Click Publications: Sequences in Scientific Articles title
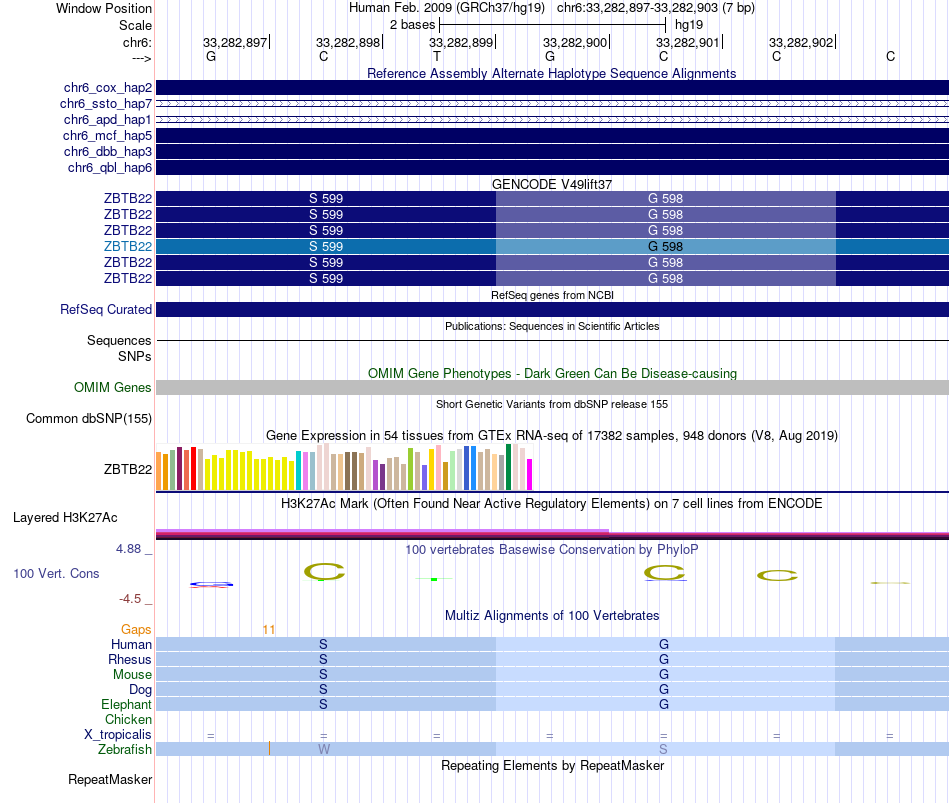Viewport: 950px width, 803px height. [x=552, y=326]
